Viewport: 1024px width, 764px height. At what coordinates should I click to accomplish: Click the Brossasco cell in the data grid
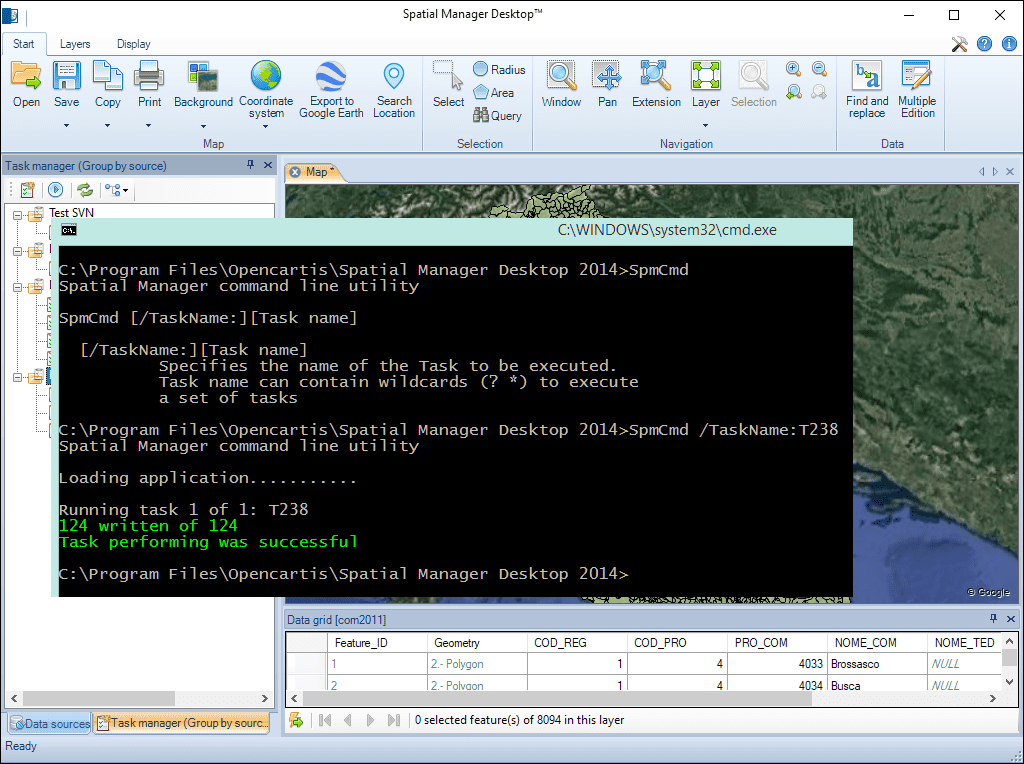click(x=878, y=664)
